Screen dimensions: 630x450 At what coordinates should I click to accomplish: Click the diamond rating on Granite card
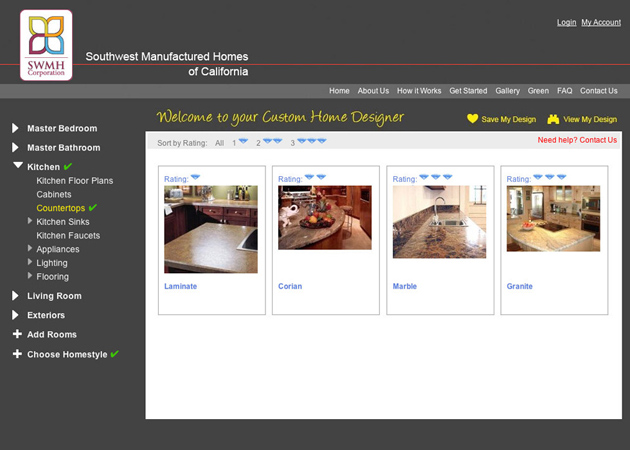(x=550, y=177)
